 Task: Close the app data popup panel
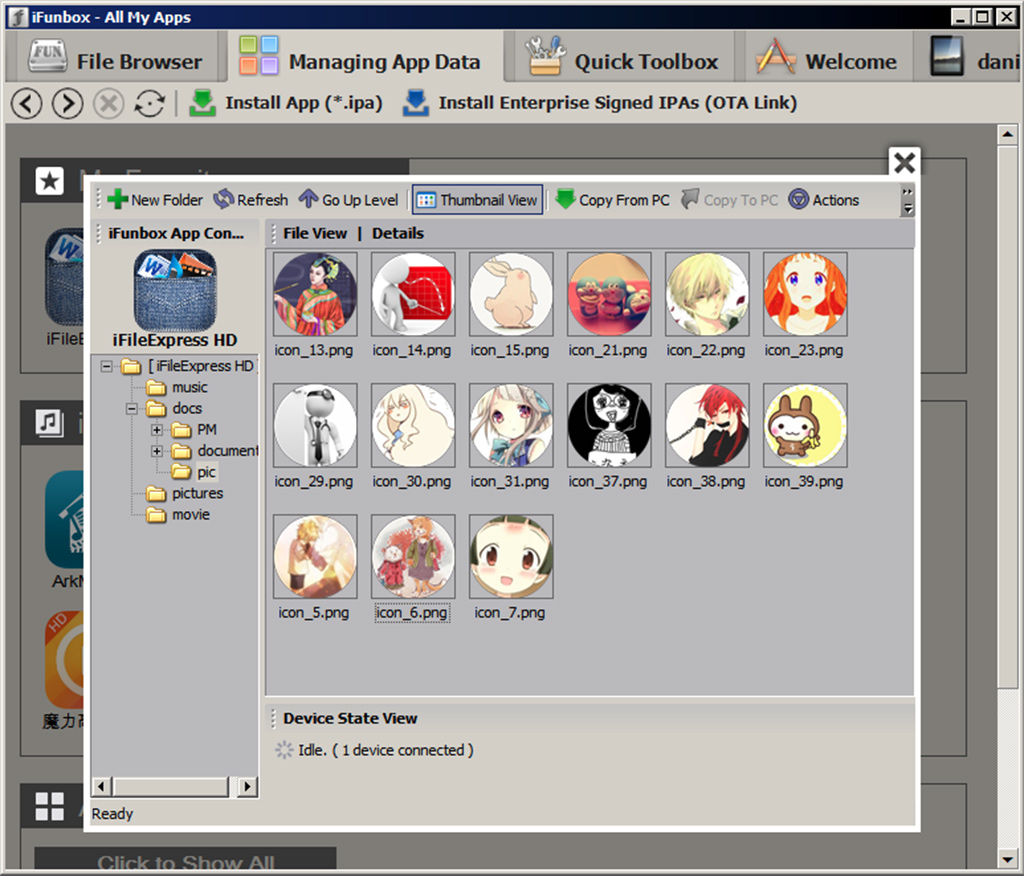click(x=904, y=163)
